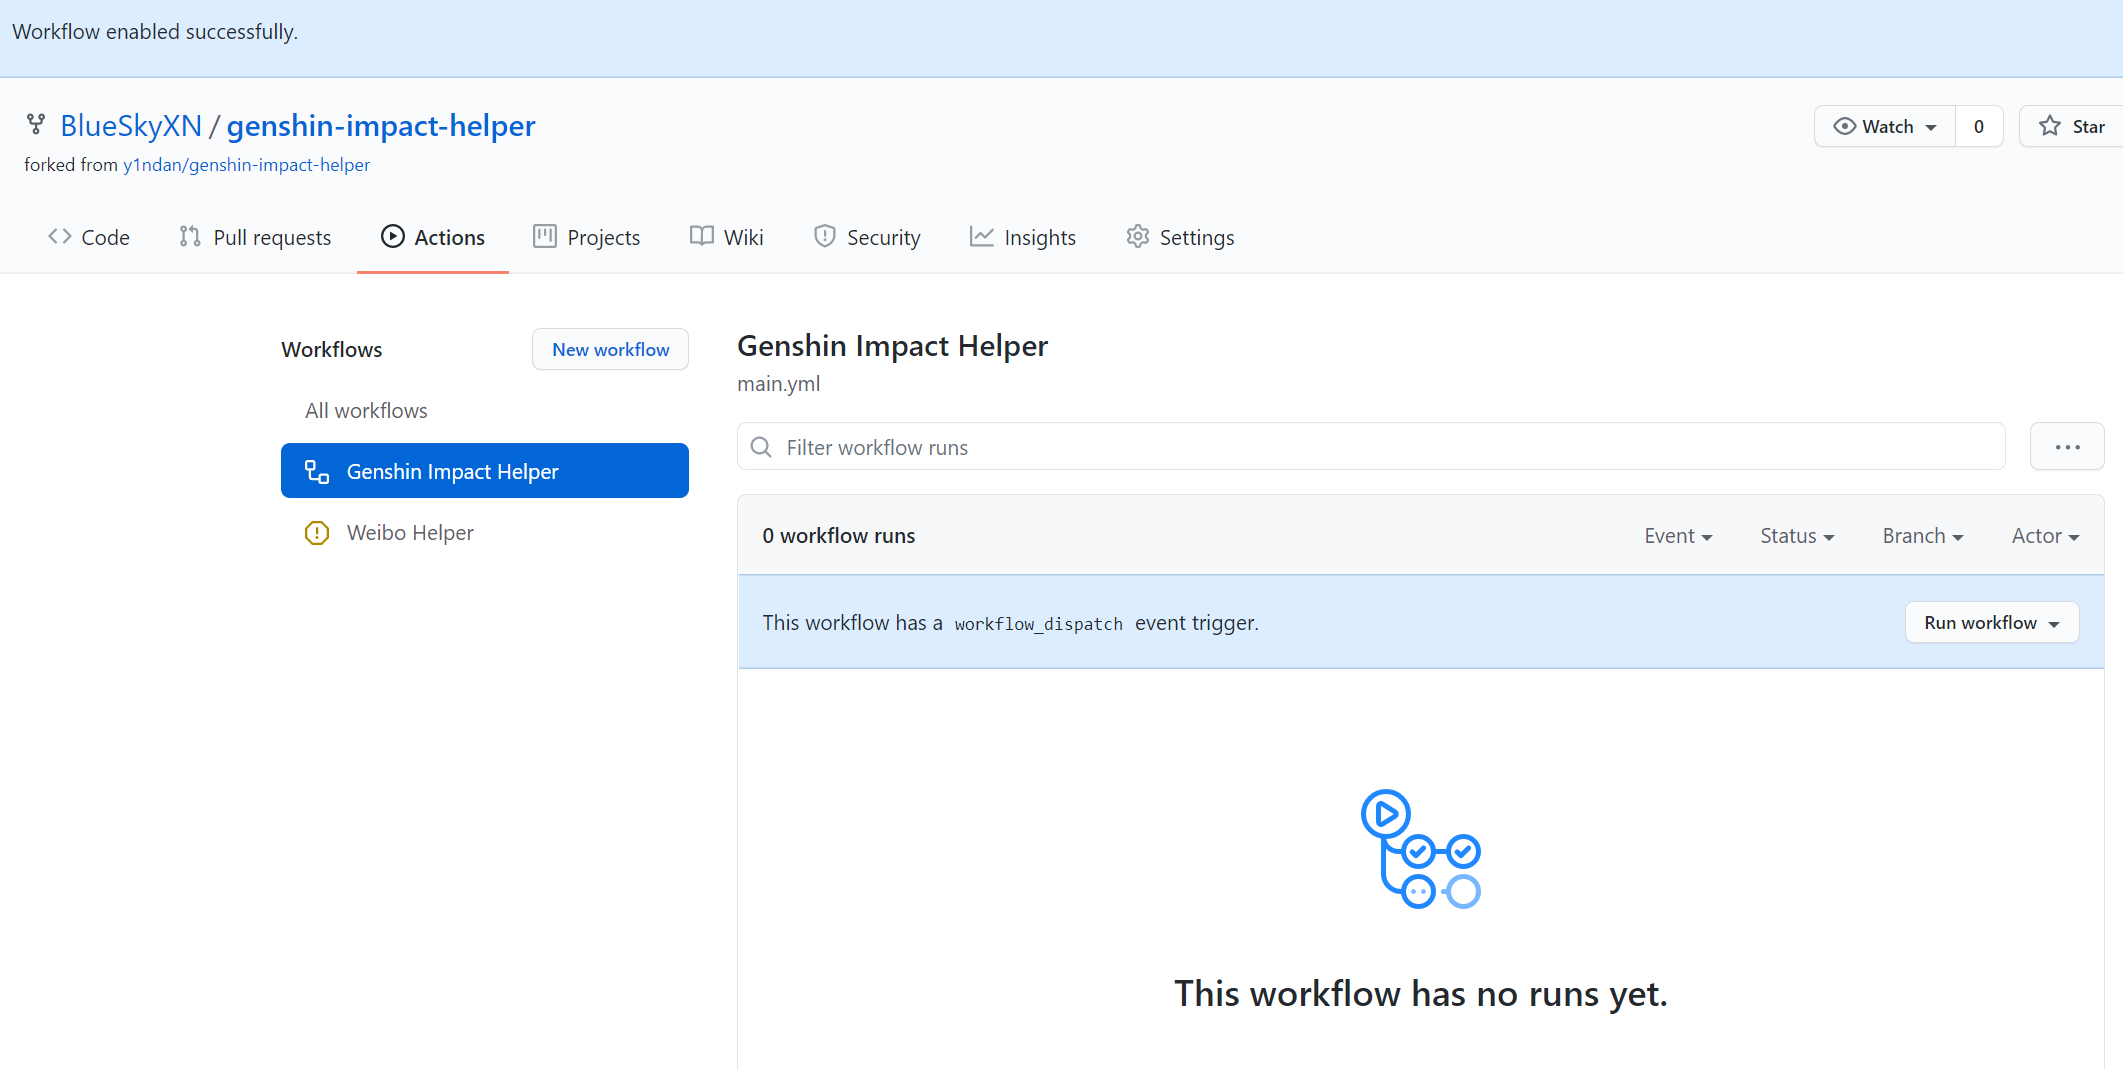Click the Weibo Helper warning icon
2123x1070 pixels.
pyautogui.click(x=317, y=533)
